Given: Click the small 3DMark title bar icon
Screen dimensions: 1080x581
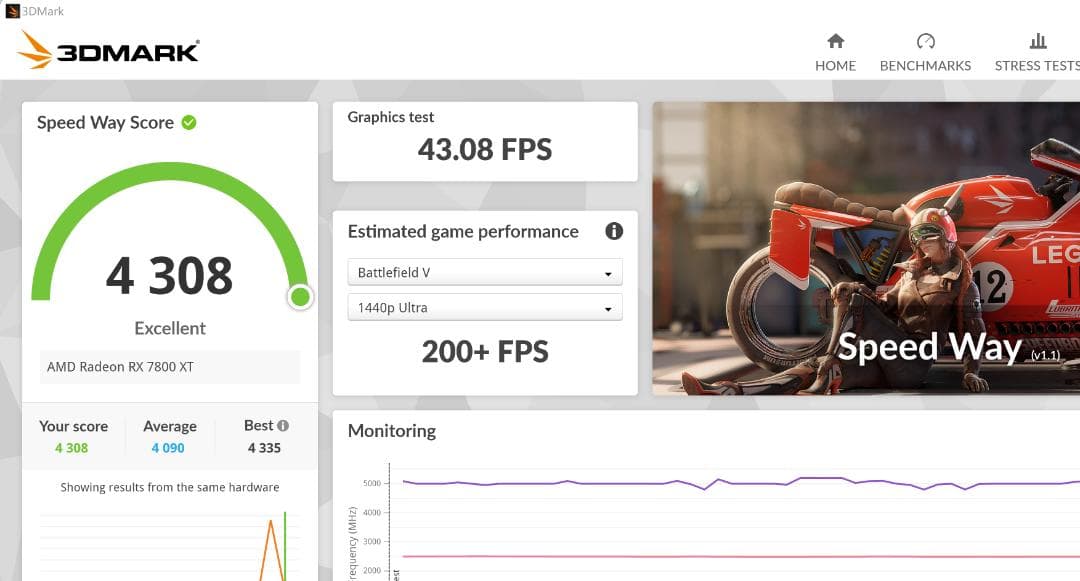Looking at the screenshot, I should click(12, 10).
